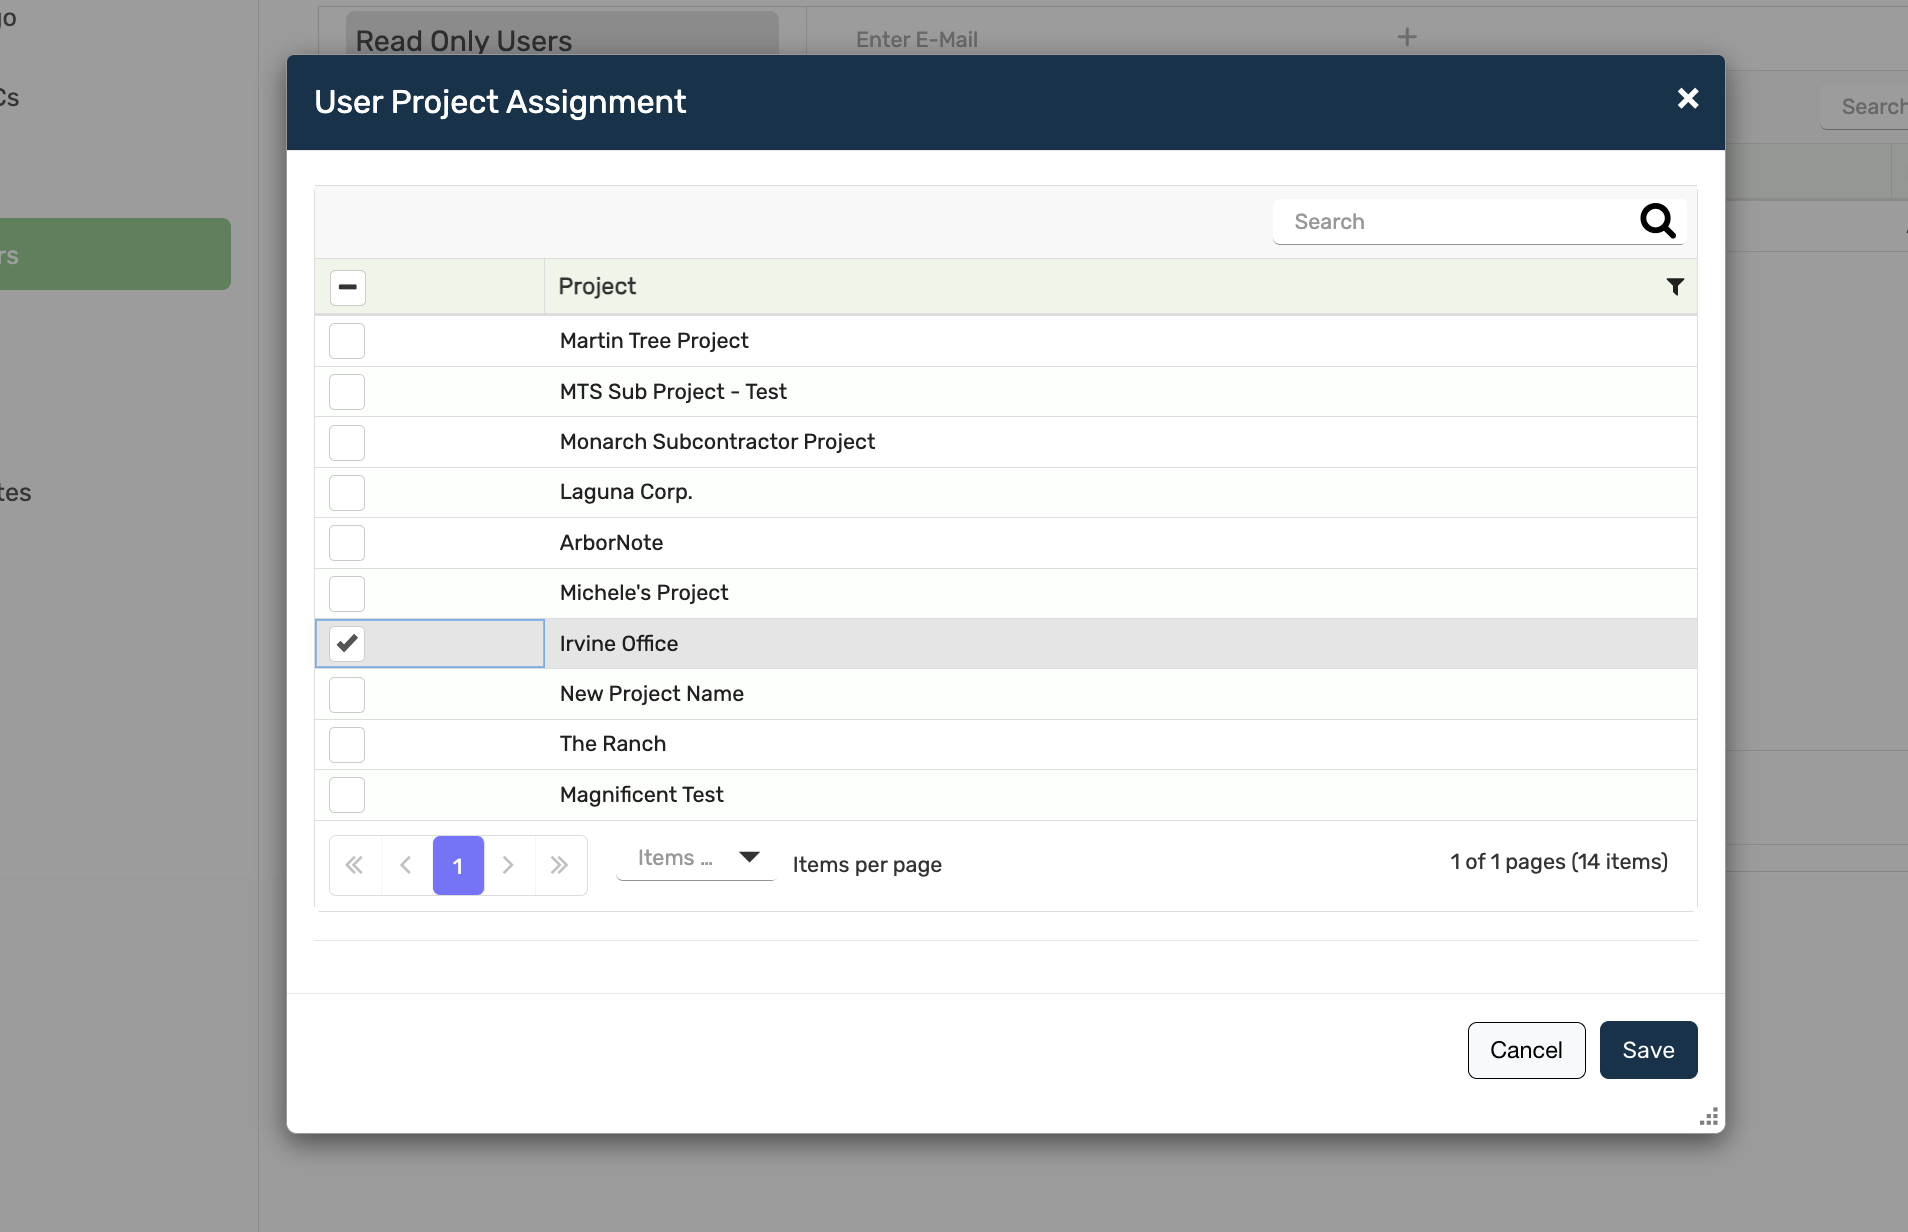
Task: Open the Items per page dropdown
Action: coord(696,859)
